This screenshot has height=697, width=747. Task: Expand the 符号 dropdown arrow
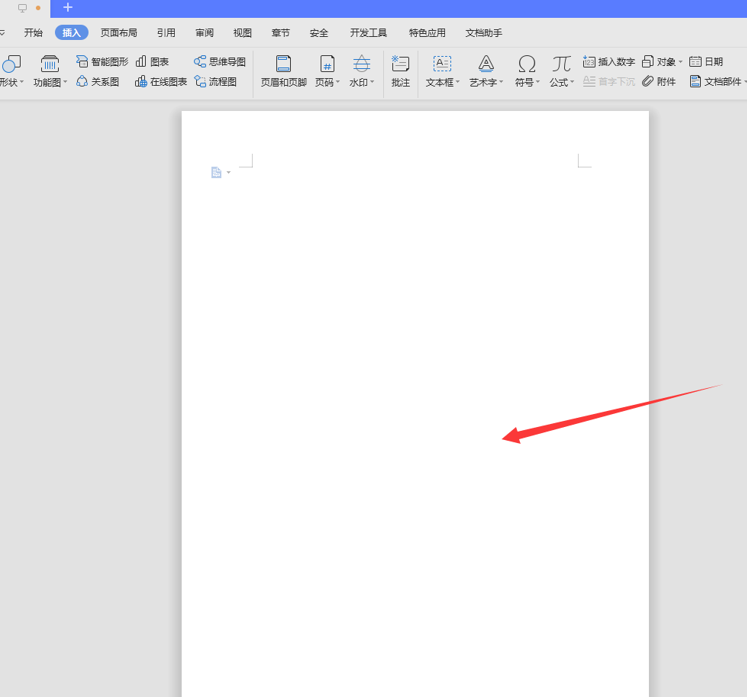pos(538,82)
